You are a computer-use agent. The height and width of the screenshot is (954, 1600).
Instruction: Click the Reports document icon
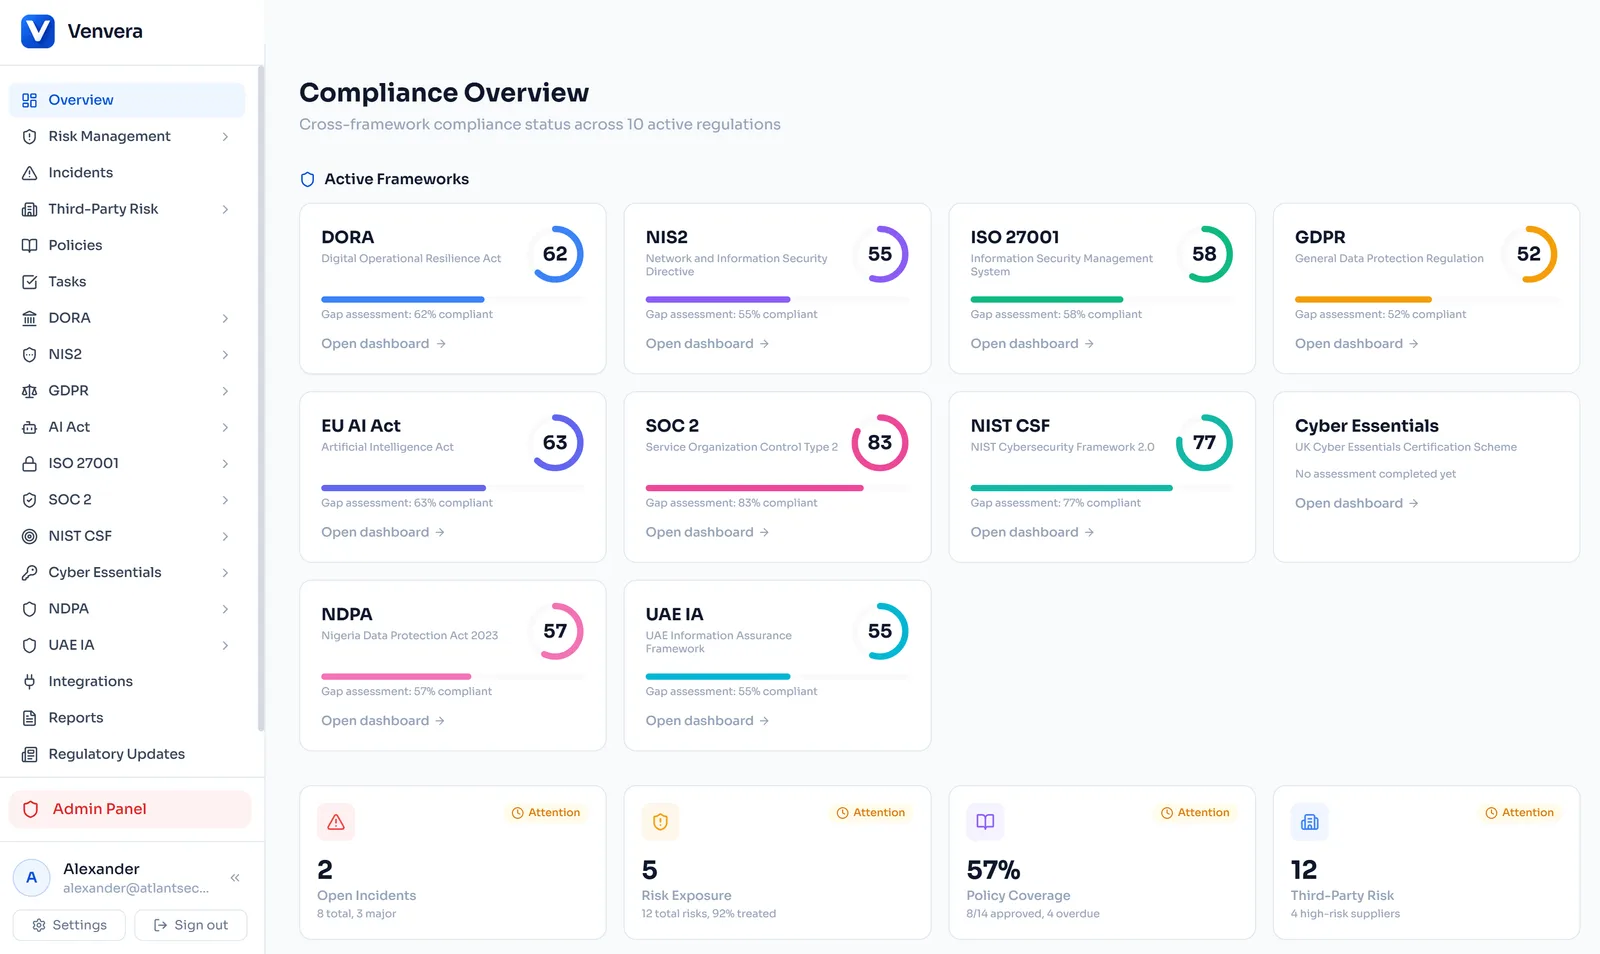[30, 718]
